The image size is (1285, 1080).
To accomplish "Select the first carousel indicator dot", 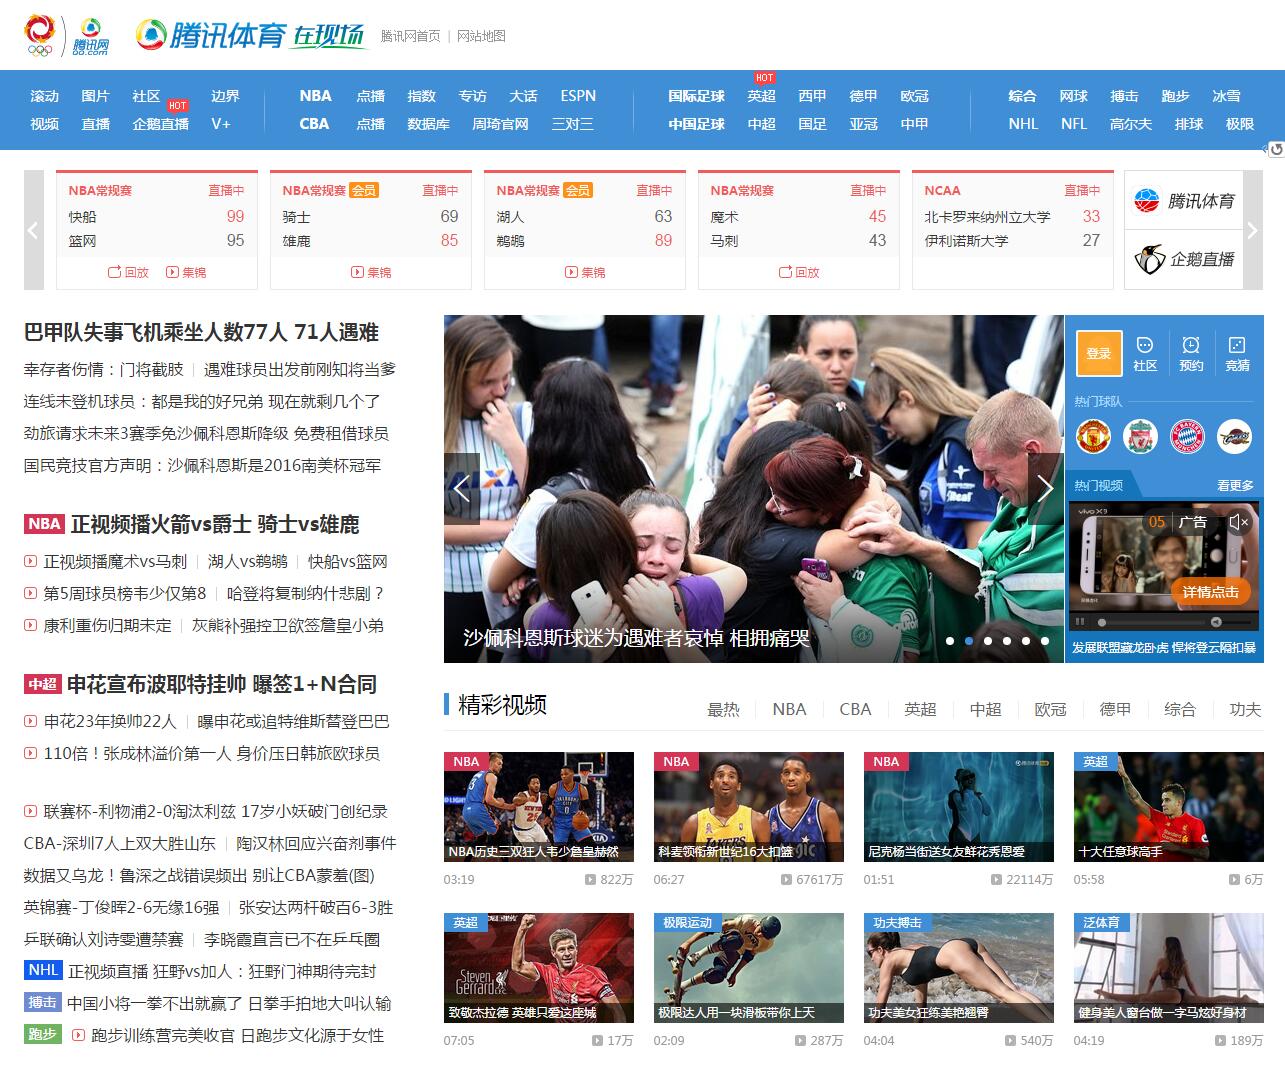I will pos(950,641).
